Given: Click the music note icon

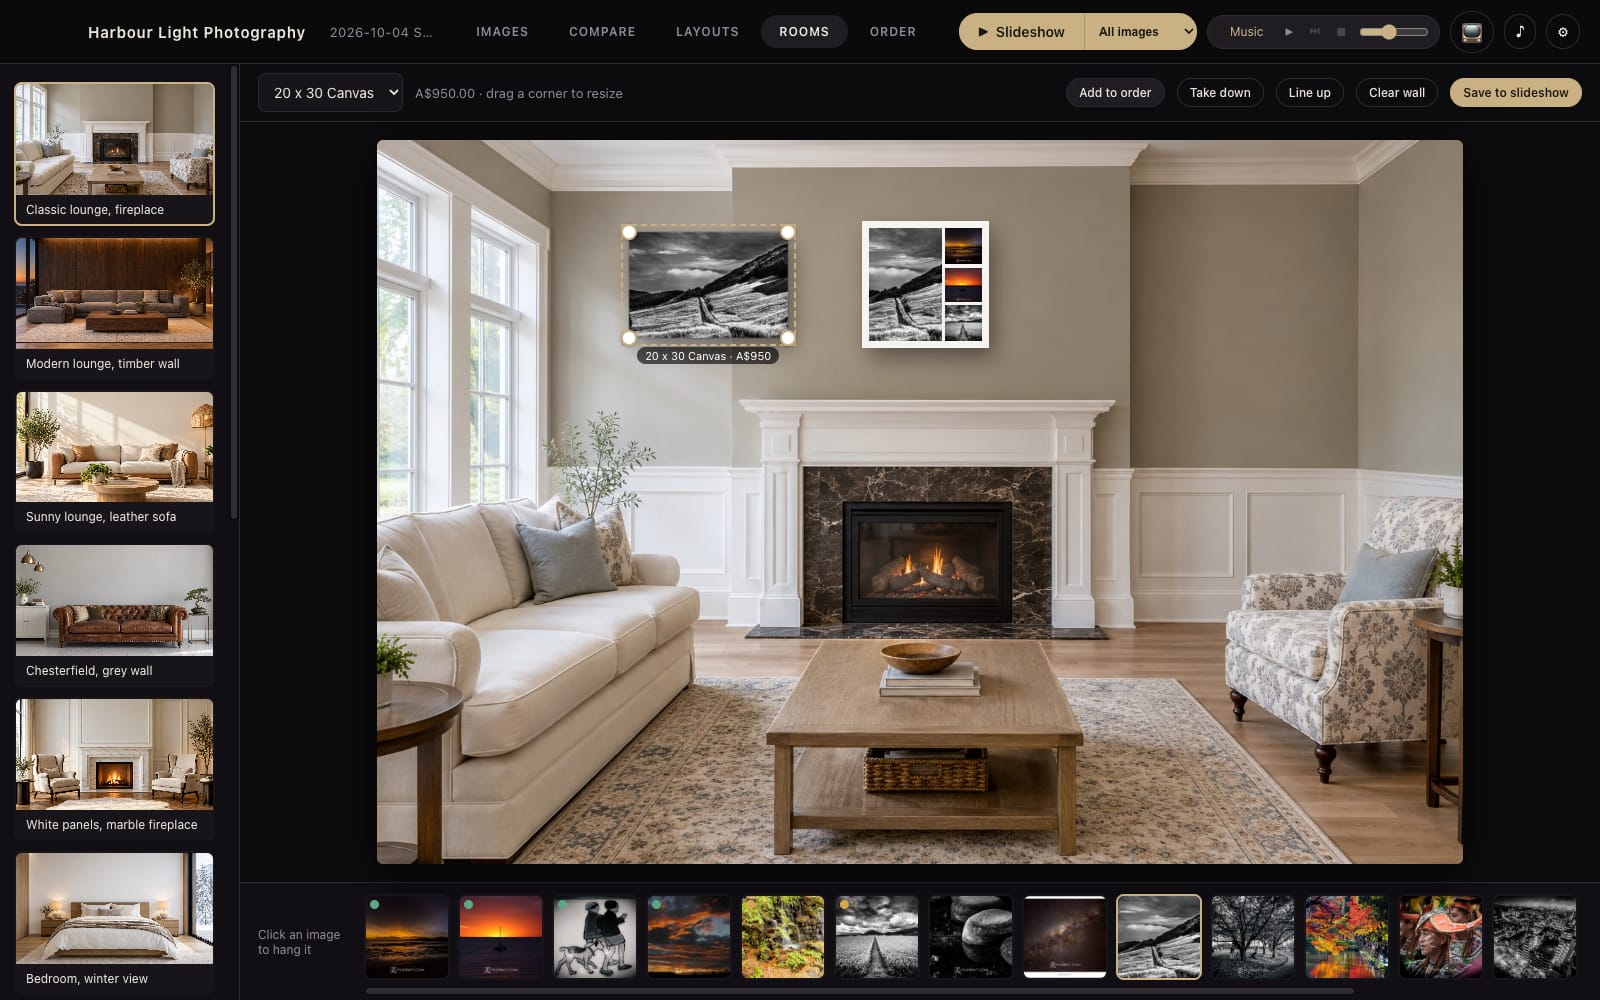Looking at the screenshot, I should point(1519,32).
